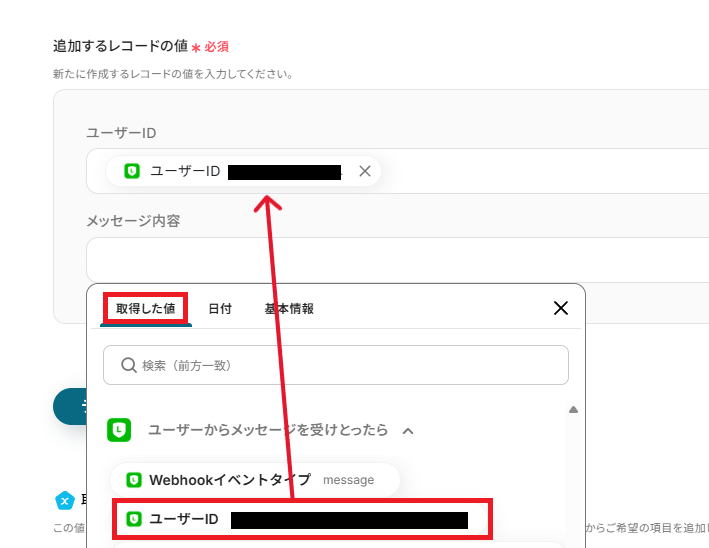Screen dimensions: 709x548
Task: Switch to the 日付 tab
Action: (x=220, y=309)
